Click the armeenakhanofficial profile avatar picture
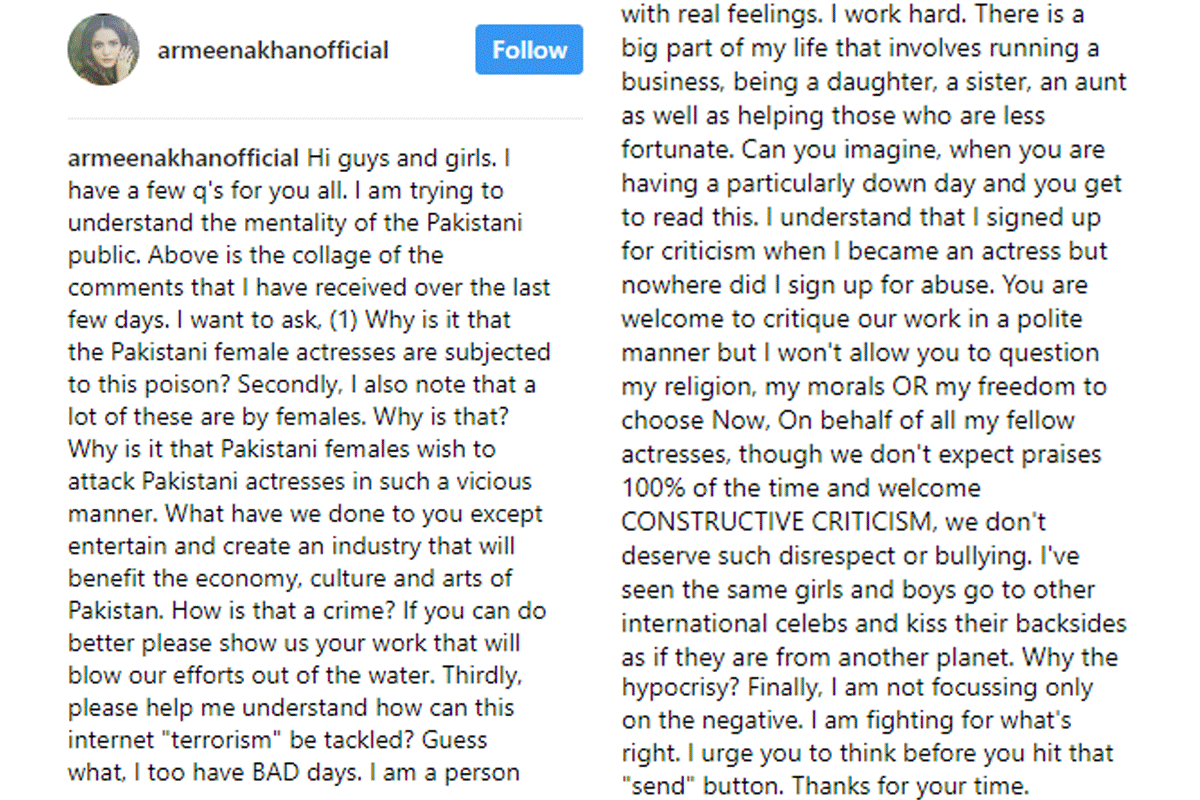1200x800 pixels. 103,50
